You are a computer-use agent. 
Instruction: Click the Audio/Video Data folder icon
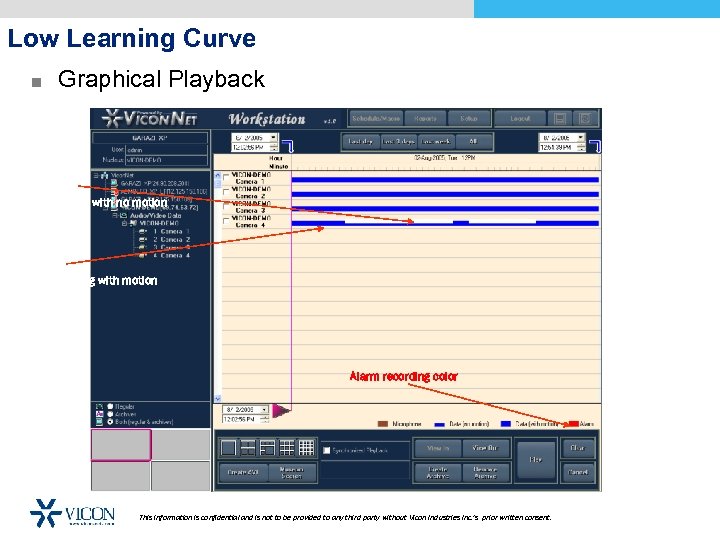pyautogui.click(x=123, y=215)
